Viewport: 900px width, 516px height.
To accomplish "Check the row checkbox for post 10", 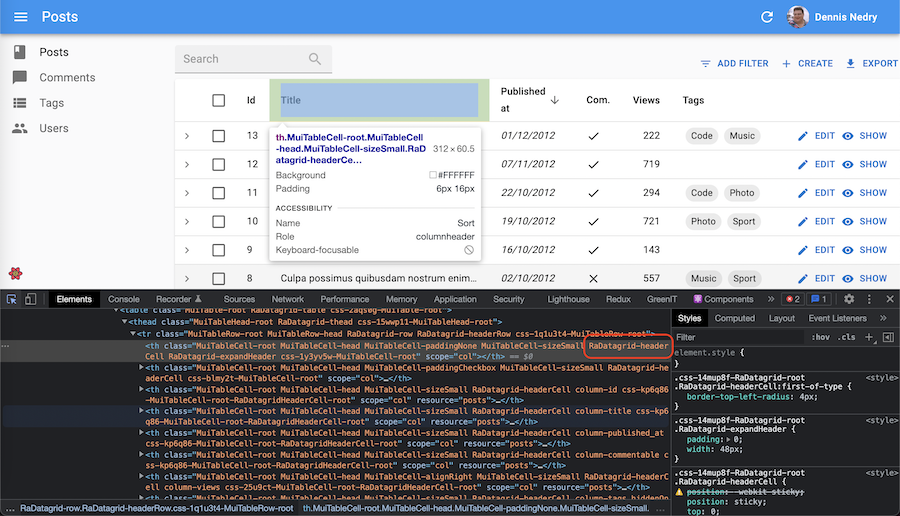I will tap(219, 221).
